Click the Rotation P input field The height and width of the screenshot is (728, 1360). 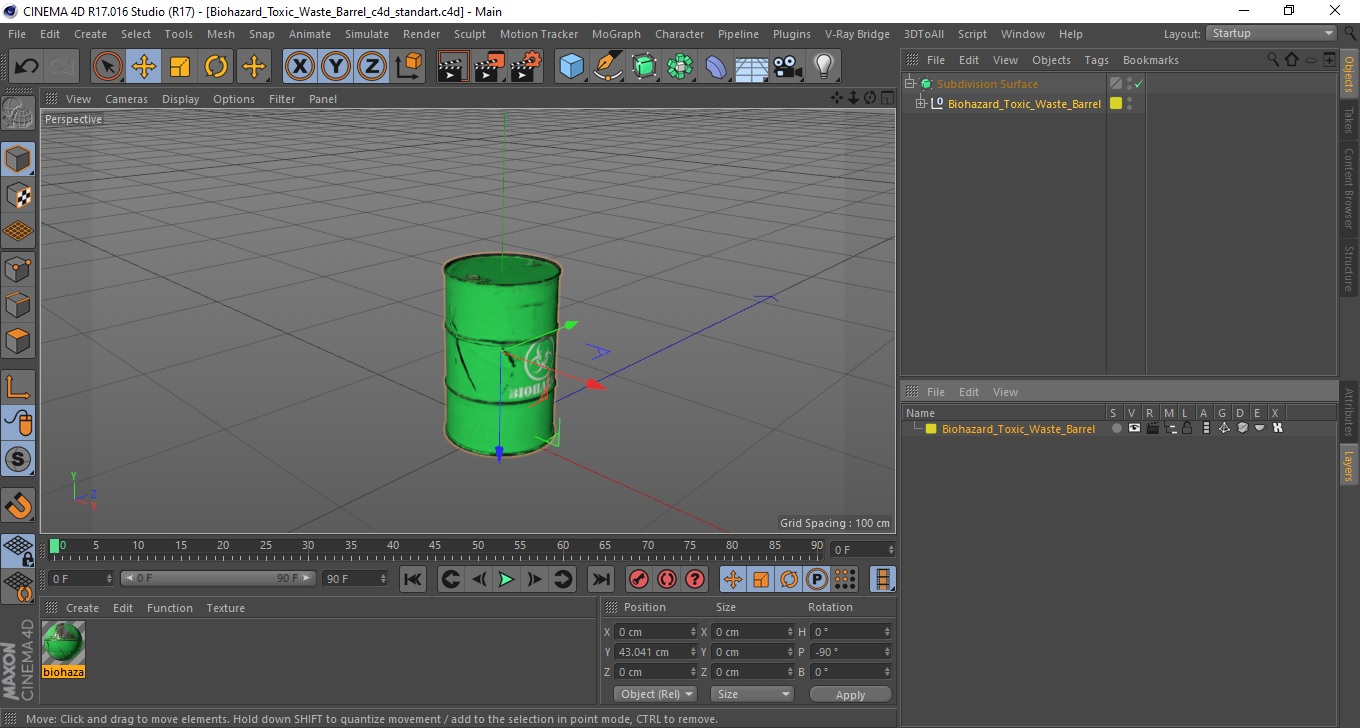click(850, 652)
